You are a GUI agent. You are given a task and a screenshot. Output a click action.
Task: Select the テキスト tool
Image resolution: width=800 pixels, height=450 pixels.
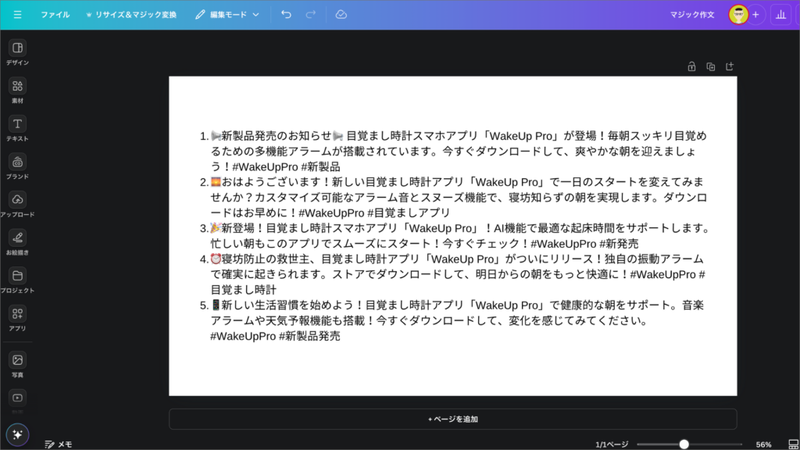point(17,129)
